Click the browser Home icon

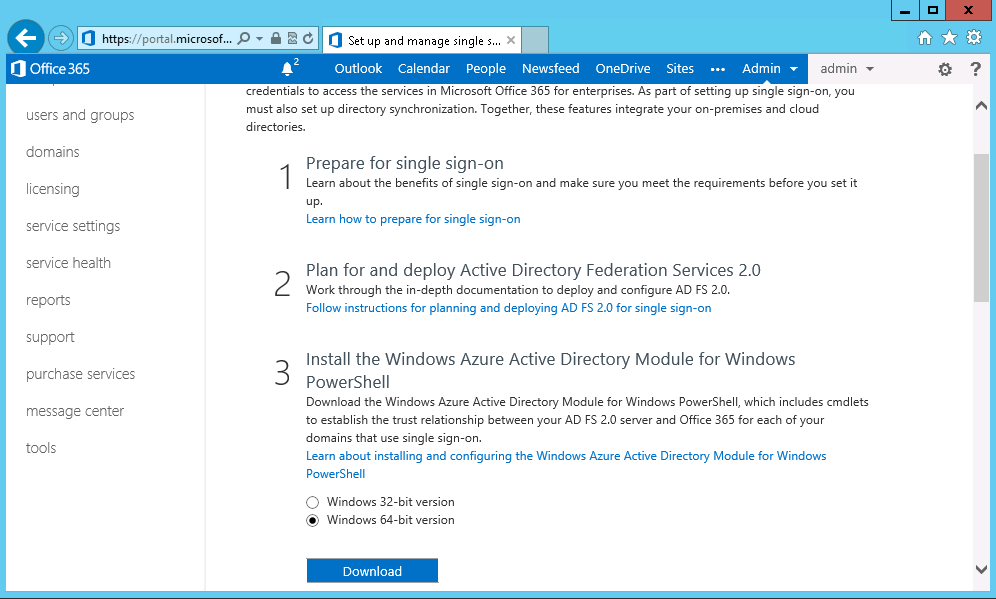[x=925, y=38]
